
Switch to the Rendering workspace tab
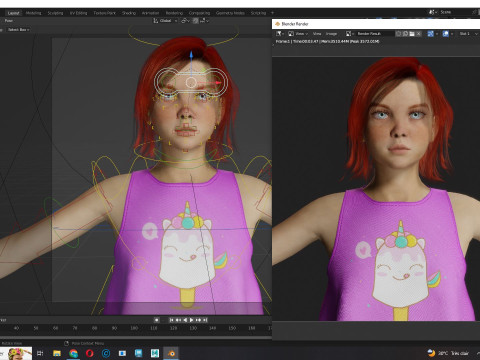click(x=174, y=13)
